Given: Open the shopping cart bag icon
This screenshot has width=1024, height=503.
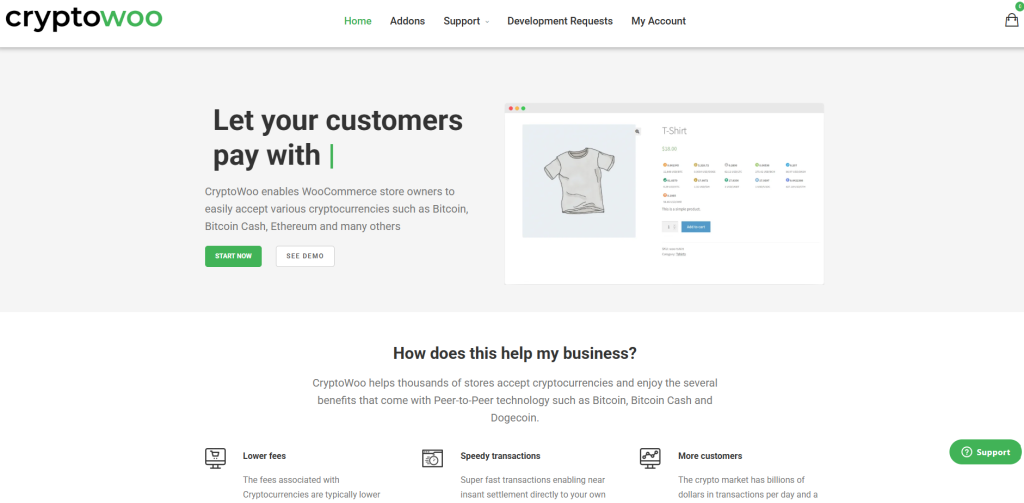Looking at the screenshot, I should (x=1011, y=20).
